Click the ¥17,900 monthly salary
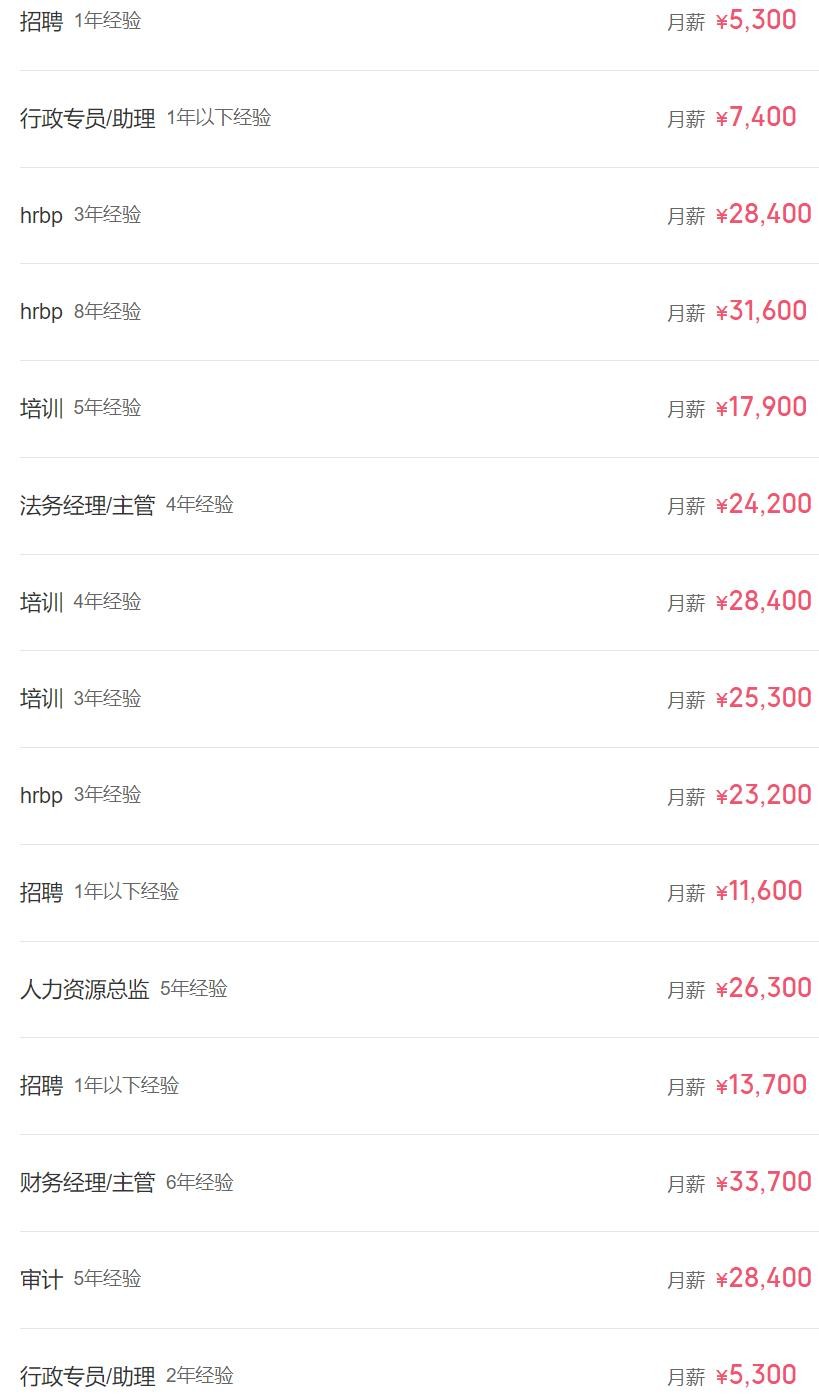Image resolution: width=819 pixels, height=1399 pixels. click(x=761, y=408)
